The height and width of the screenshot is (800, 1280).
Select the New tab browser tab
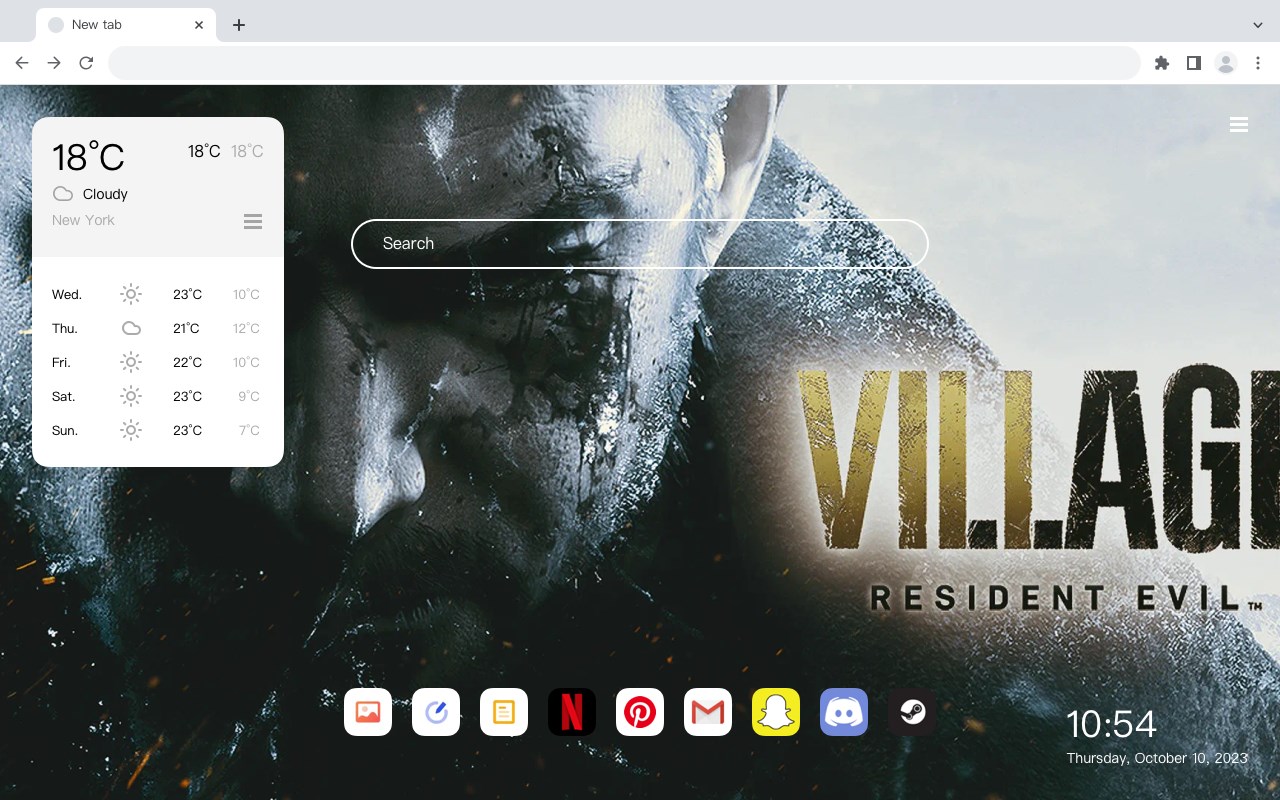click(x=126, y=25)
